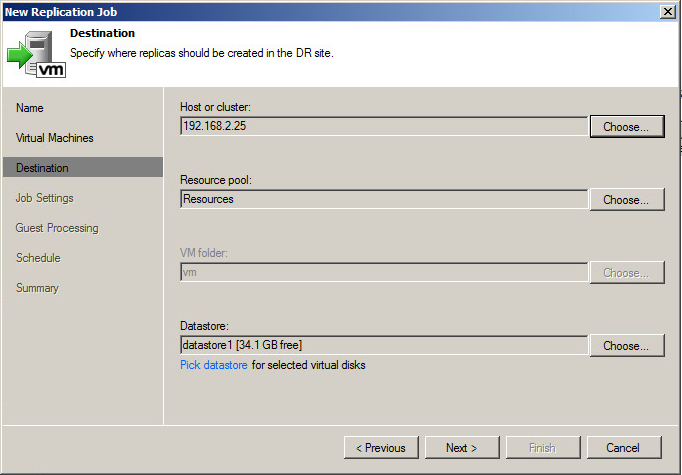Screen dimensions: 682x475
Task: Click the VM server wizard icon
Action: coord(37,54)
